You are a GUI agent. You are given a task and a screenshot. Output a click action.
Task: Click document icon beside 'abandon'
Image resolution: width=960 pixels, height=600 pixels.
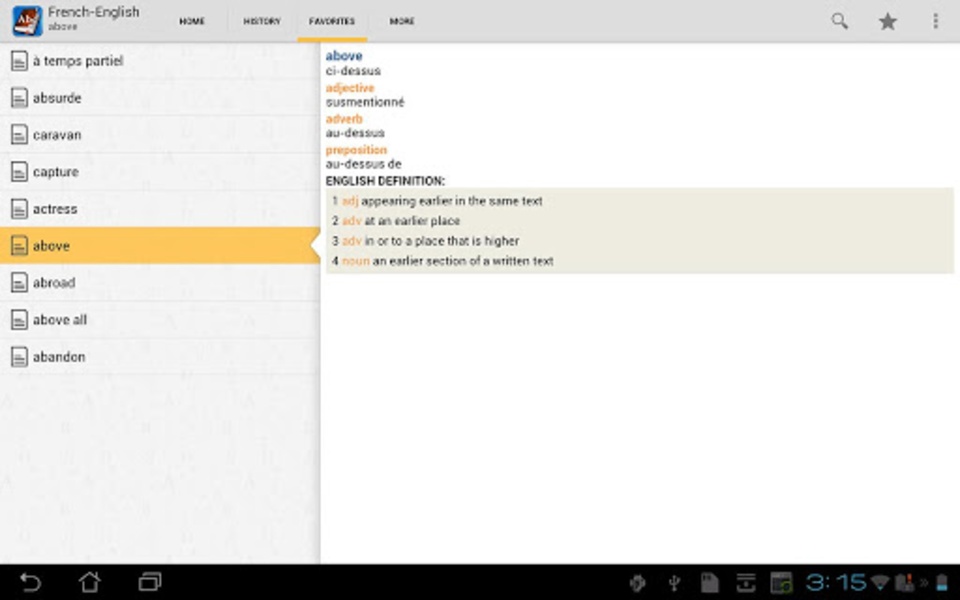pos(20,357)
